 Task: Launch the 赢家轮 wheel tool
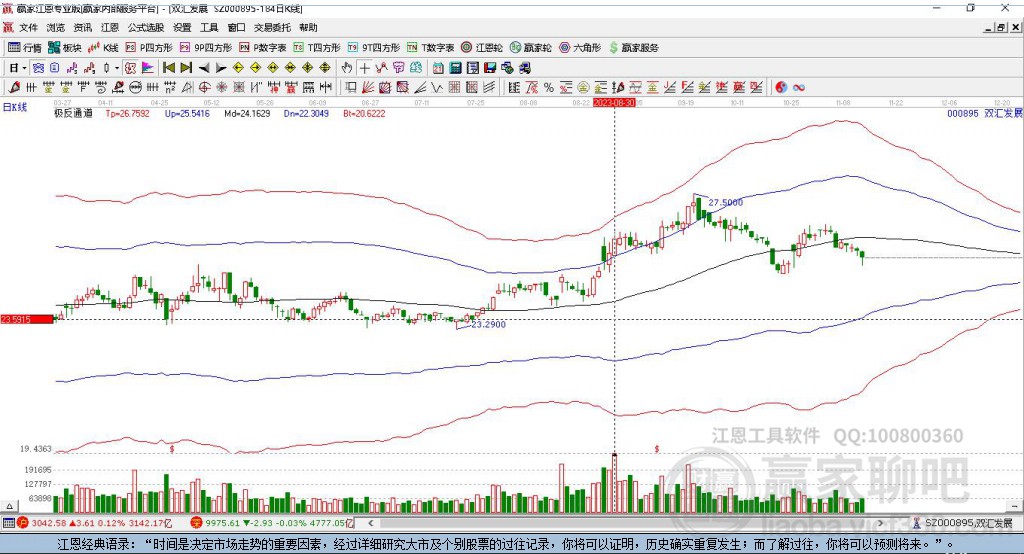pos(530,48)
